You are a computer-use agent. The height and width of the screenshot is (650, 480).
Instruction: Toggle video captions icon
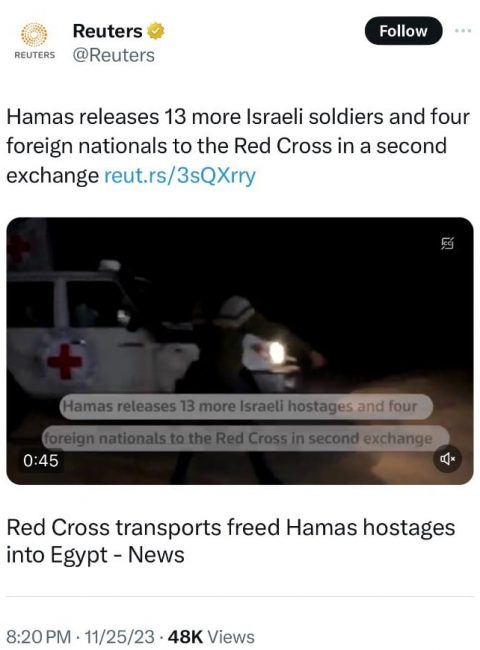(447, 243)
